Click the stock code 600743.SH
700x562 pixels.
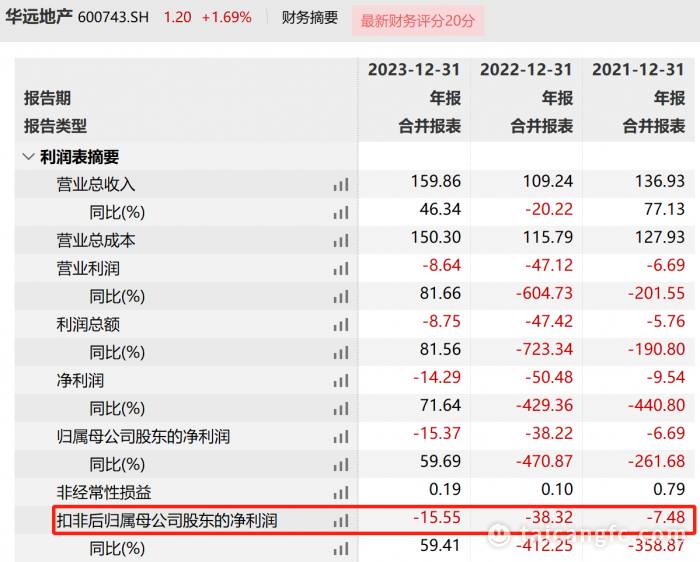pos(113,17)
